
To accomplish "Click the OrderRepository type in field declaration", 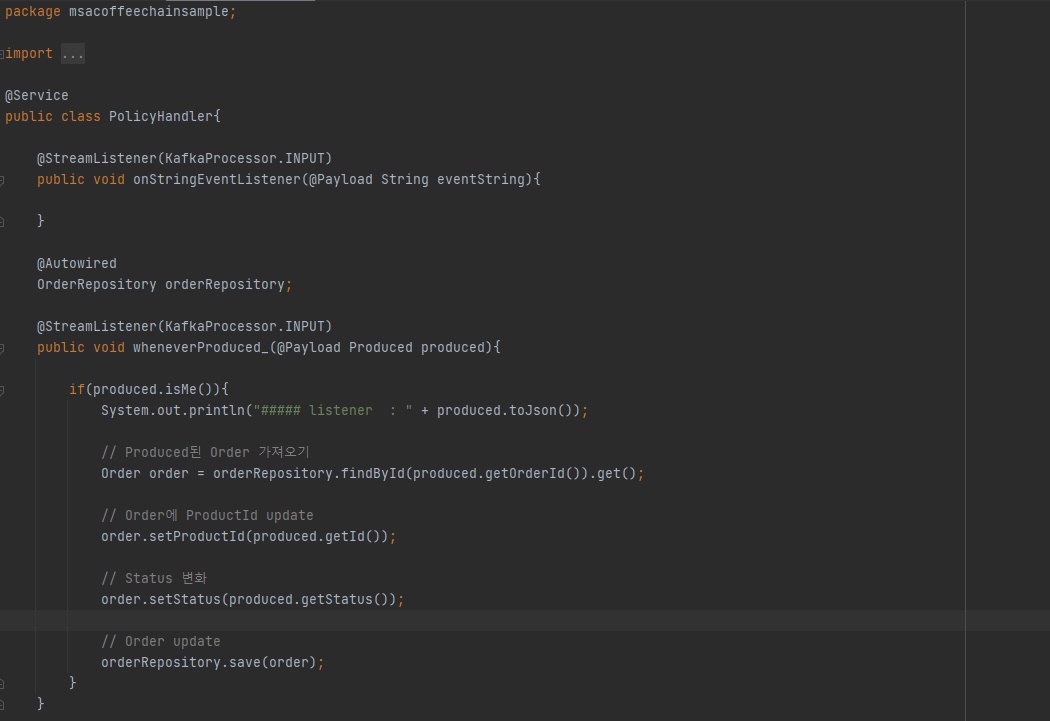I will click(96, 285).
